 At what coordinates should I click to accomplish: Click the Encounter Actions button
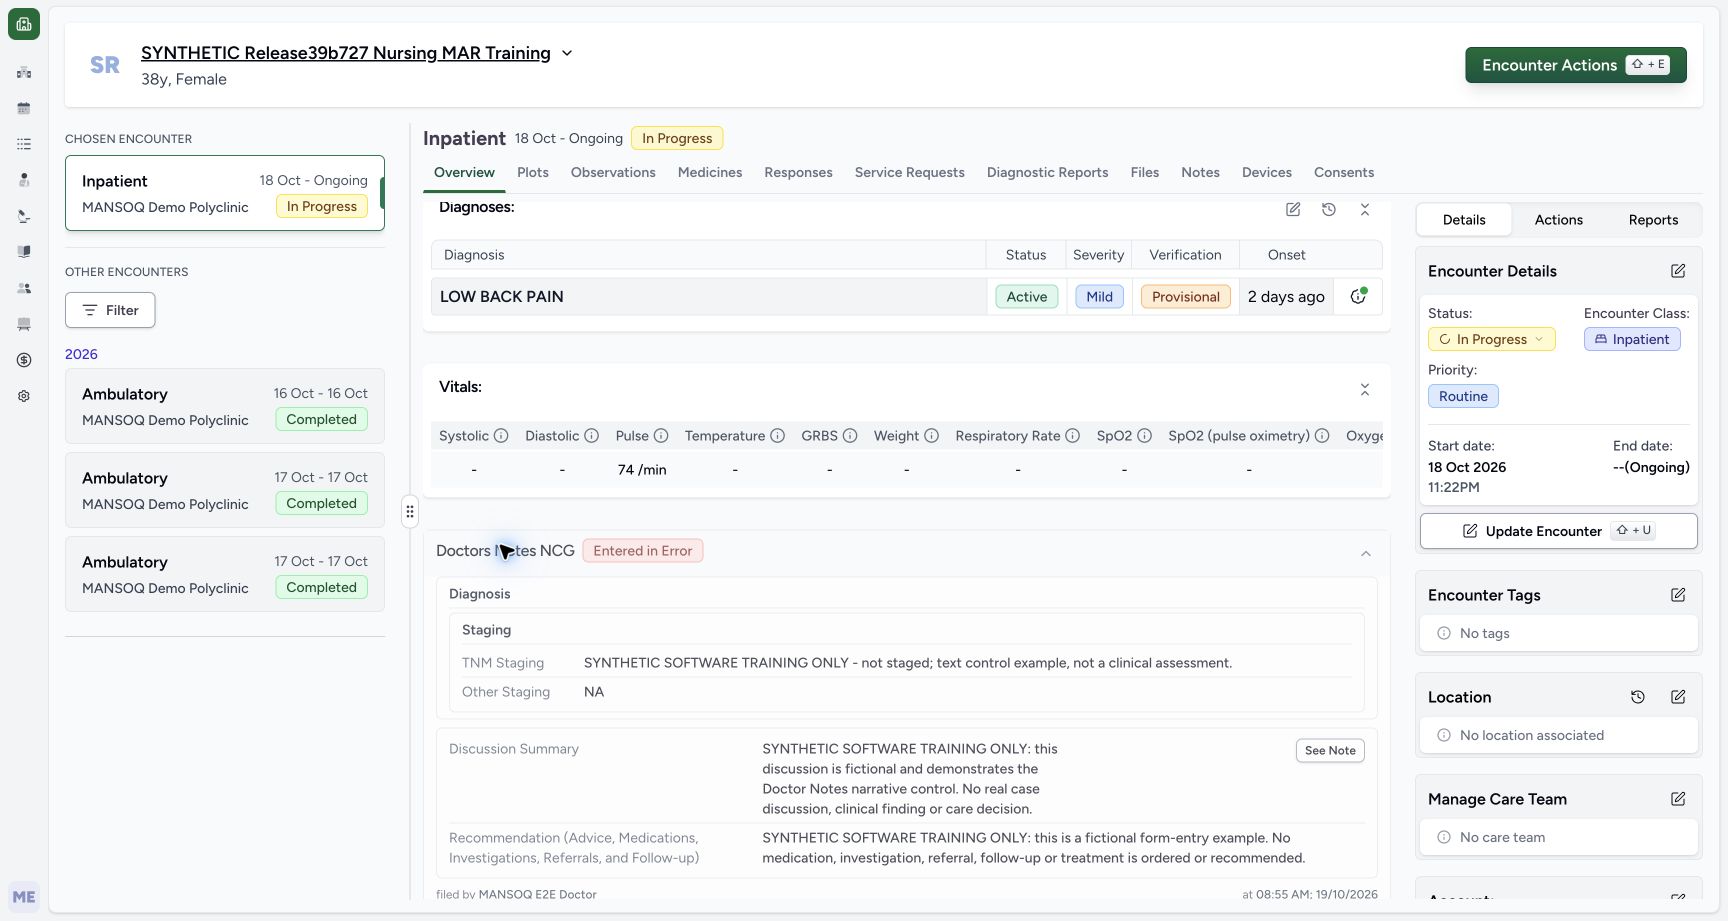coord(1576,65)
